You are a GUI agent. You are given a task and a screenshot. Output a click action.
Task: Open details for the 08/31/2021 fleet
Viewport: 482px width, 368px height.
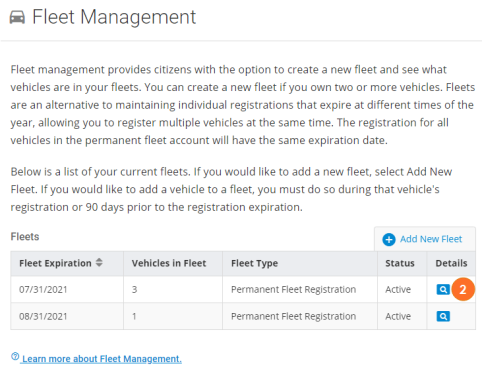point(443,316)
